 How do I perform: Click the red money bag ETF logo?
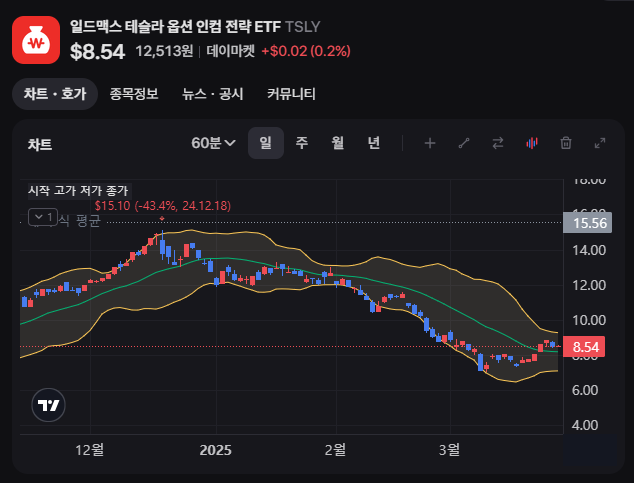point(36,40)
